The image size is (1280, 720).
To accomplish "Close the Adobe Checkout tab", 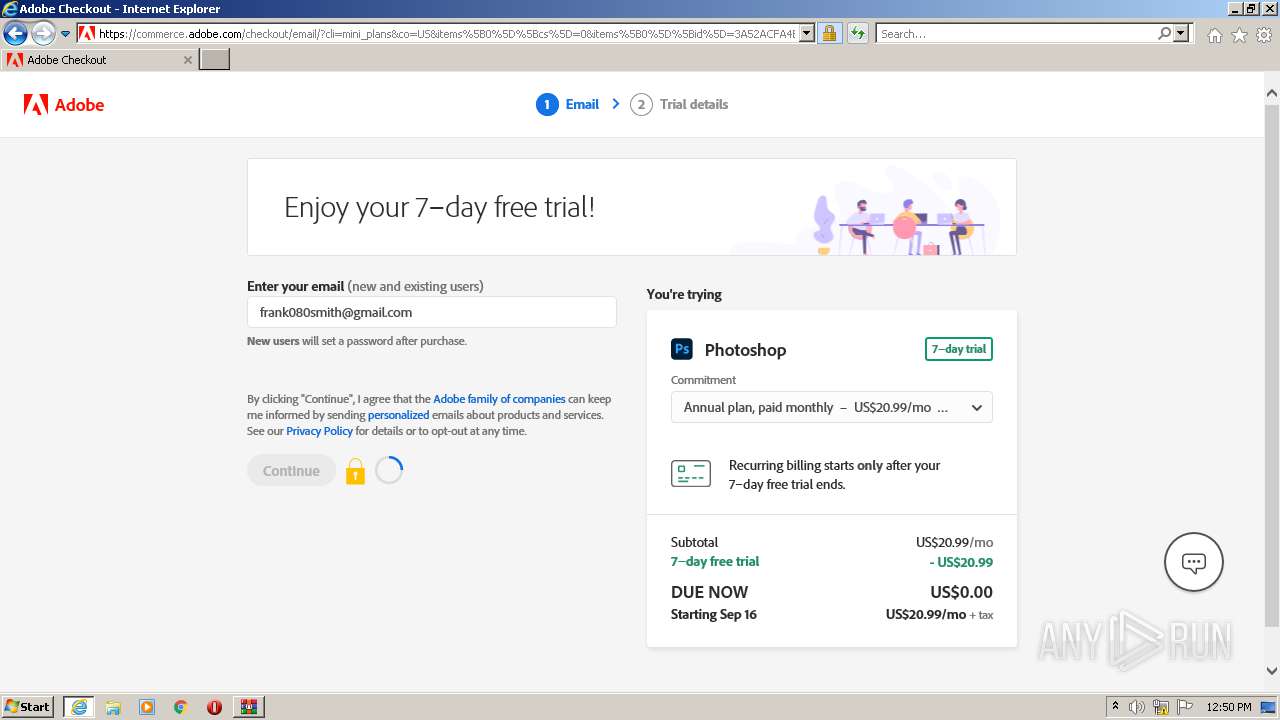I will point(187,59).
